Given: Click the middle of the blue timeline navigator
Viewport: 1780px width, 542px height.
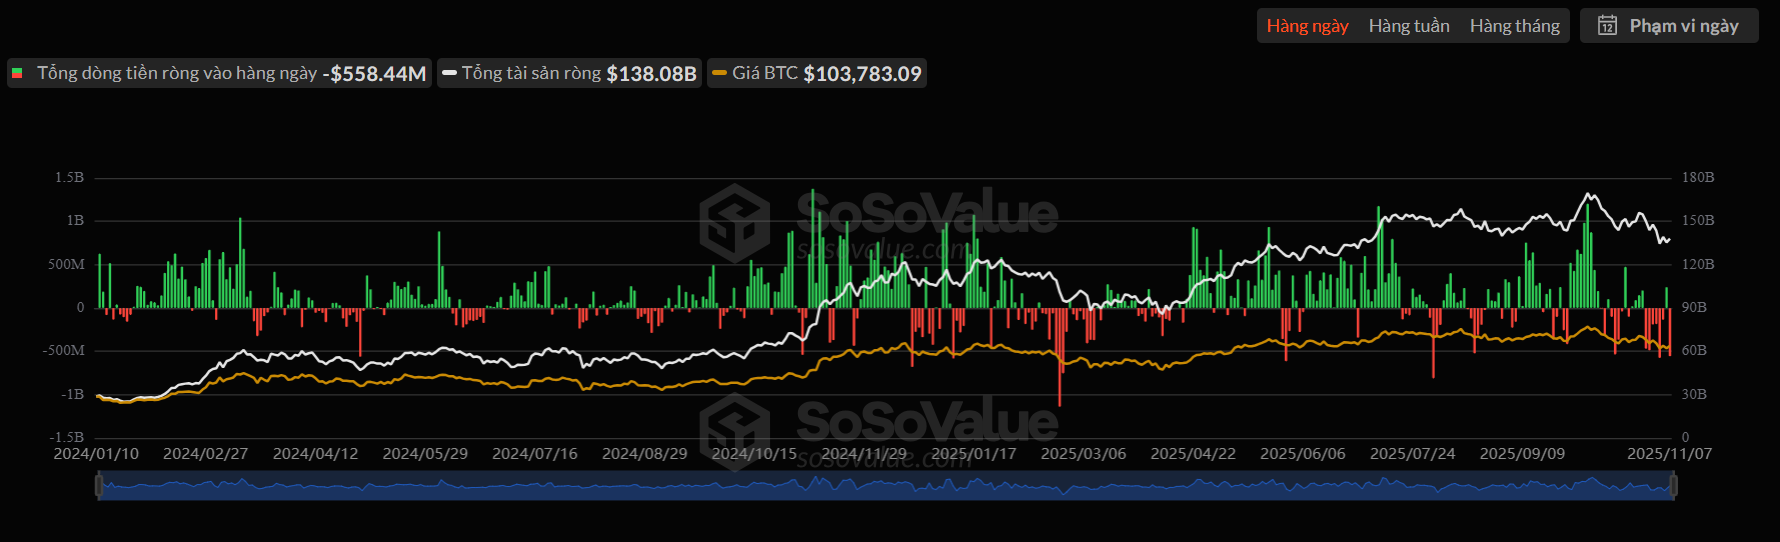Looking at the screenshot, I should click(886, 487).
